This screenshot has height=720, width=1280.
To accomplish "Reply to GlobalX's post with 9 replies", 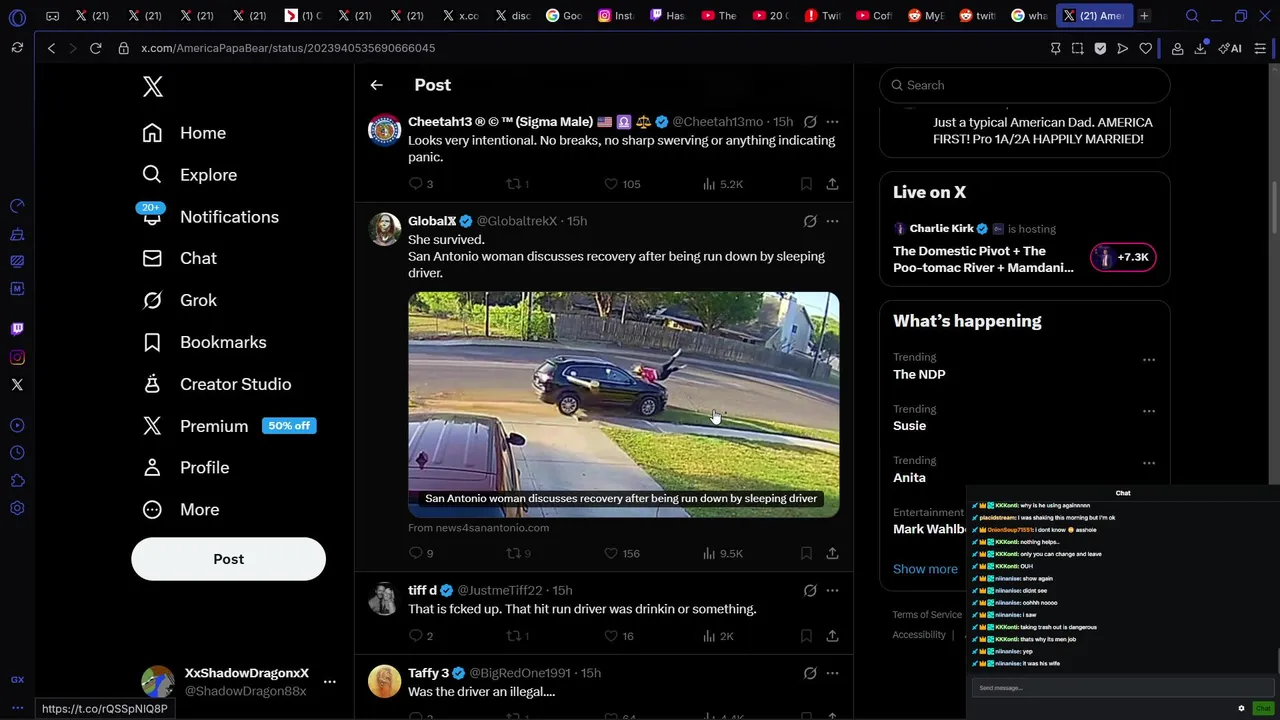I will 416,553.
